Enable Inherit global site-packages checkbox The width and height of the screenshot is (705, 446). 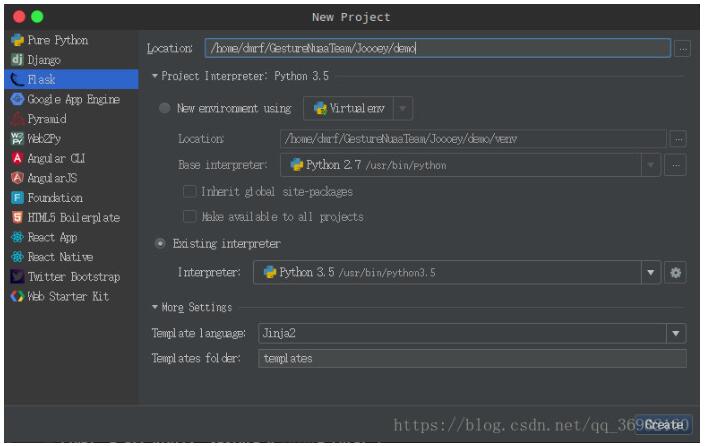(190, 192)
